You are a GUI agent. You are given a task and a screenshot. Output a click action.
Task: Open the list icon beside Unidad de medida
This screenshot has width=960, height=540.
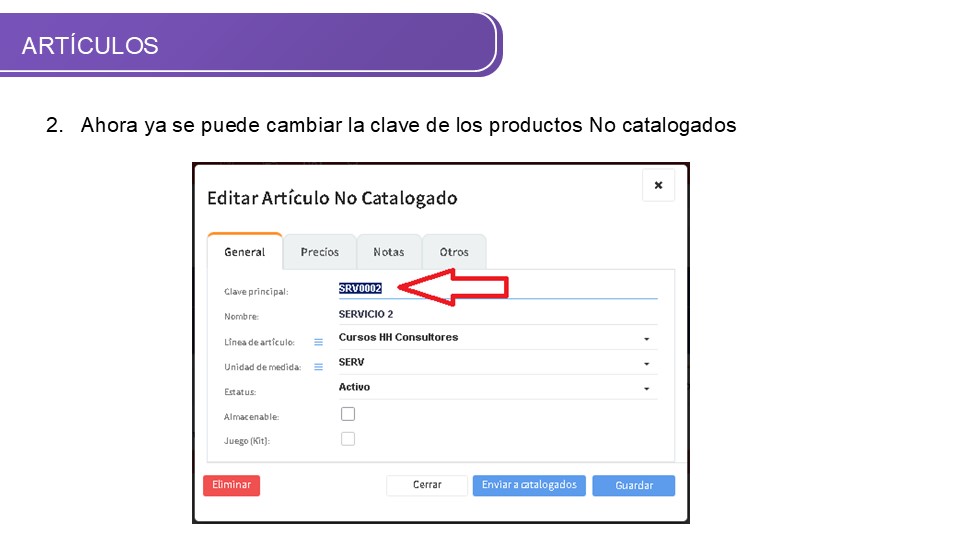coord(319,367)
